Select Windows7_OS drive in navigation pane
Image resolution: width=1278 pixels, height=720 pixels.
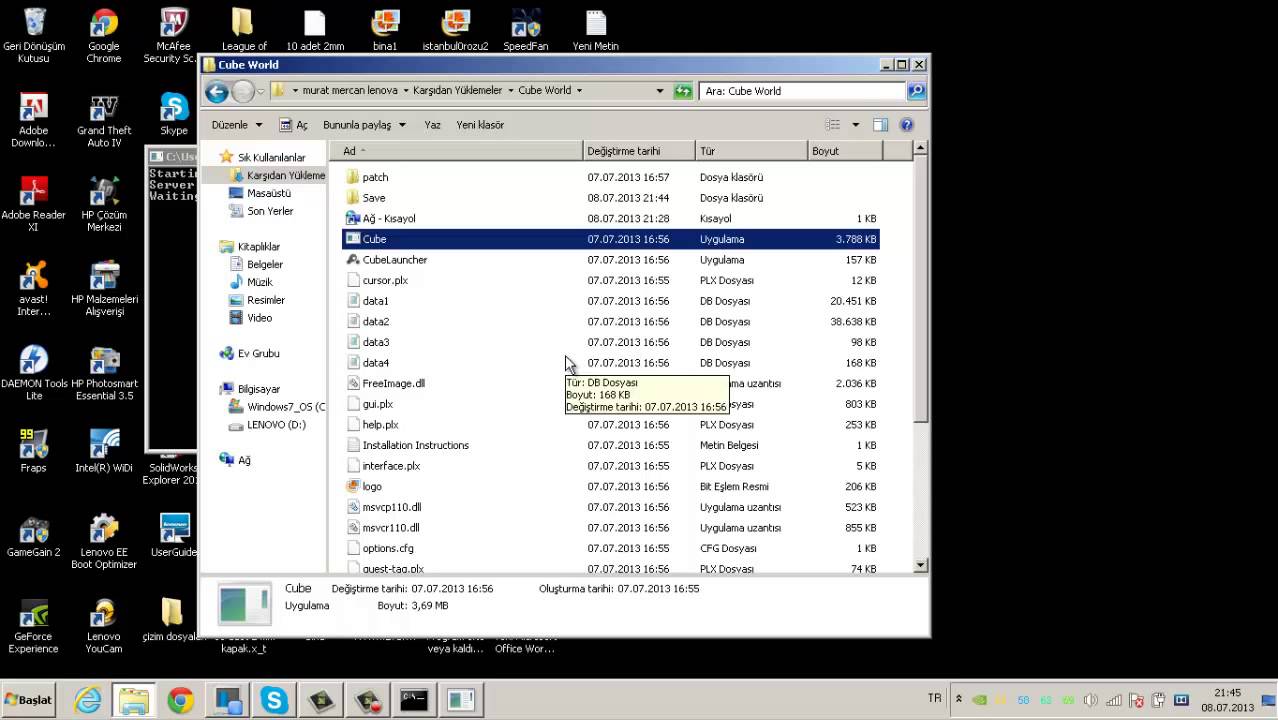tap(277, 407)
